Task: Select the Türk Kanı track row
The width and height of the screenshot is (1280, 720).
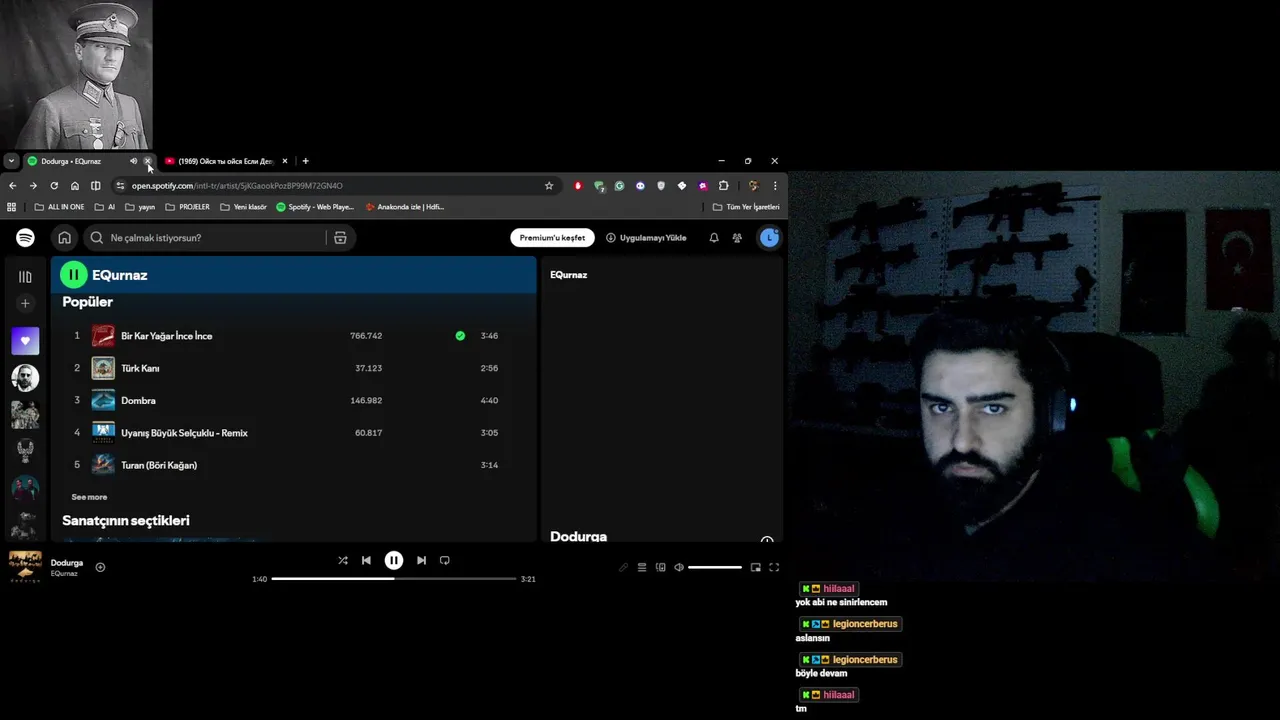Action: [293, 368]
